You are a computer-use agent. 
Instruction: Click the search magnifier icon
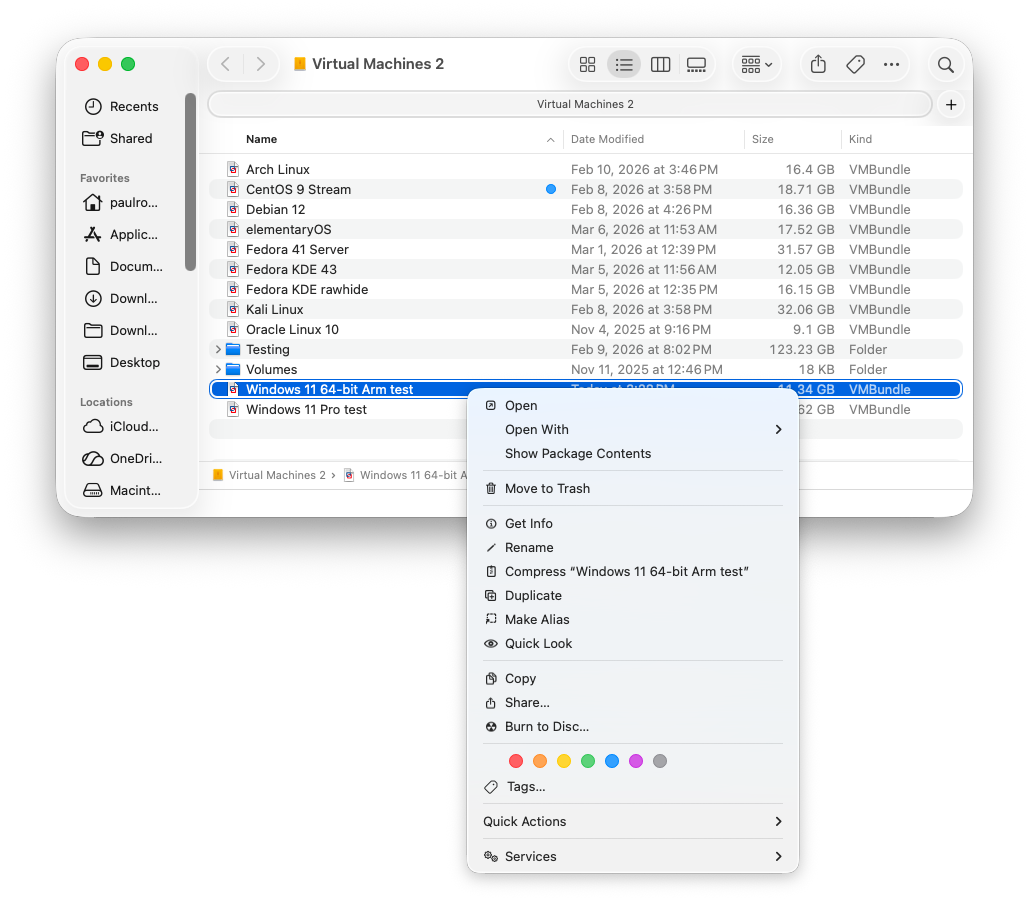point(945,64)
